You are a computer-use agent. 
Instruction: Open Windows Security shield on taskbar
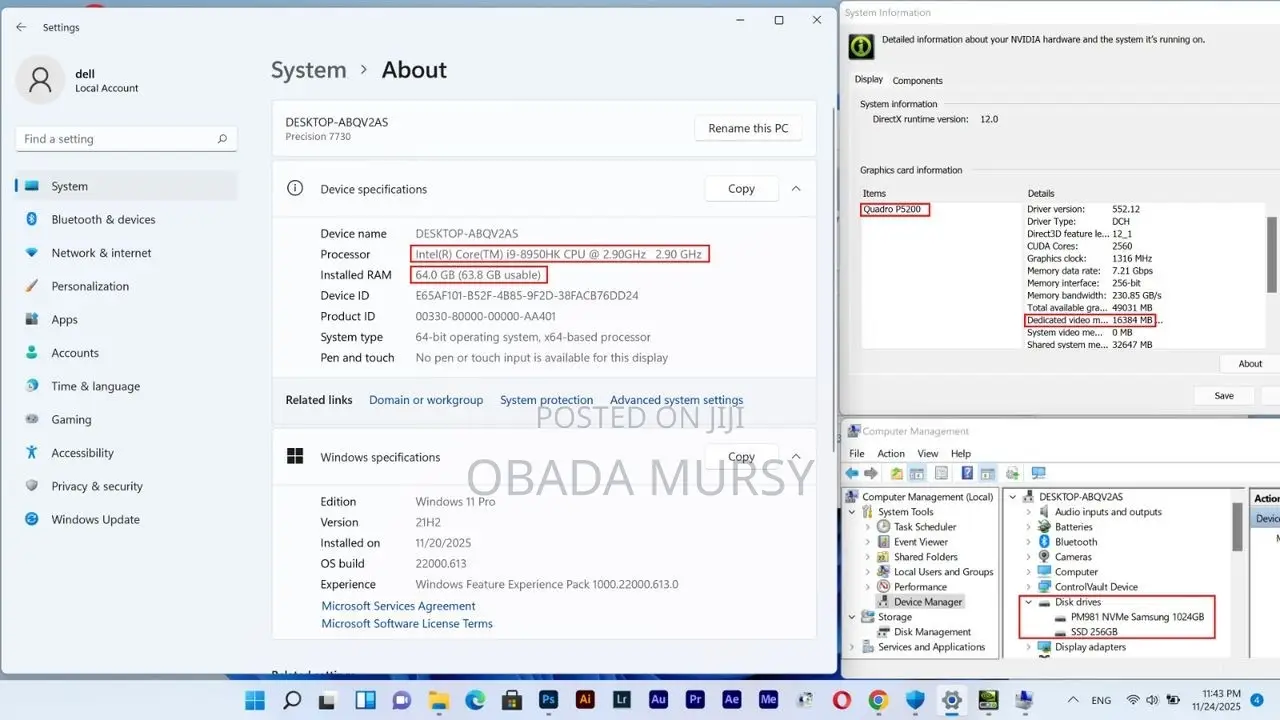tap(915, 700)
